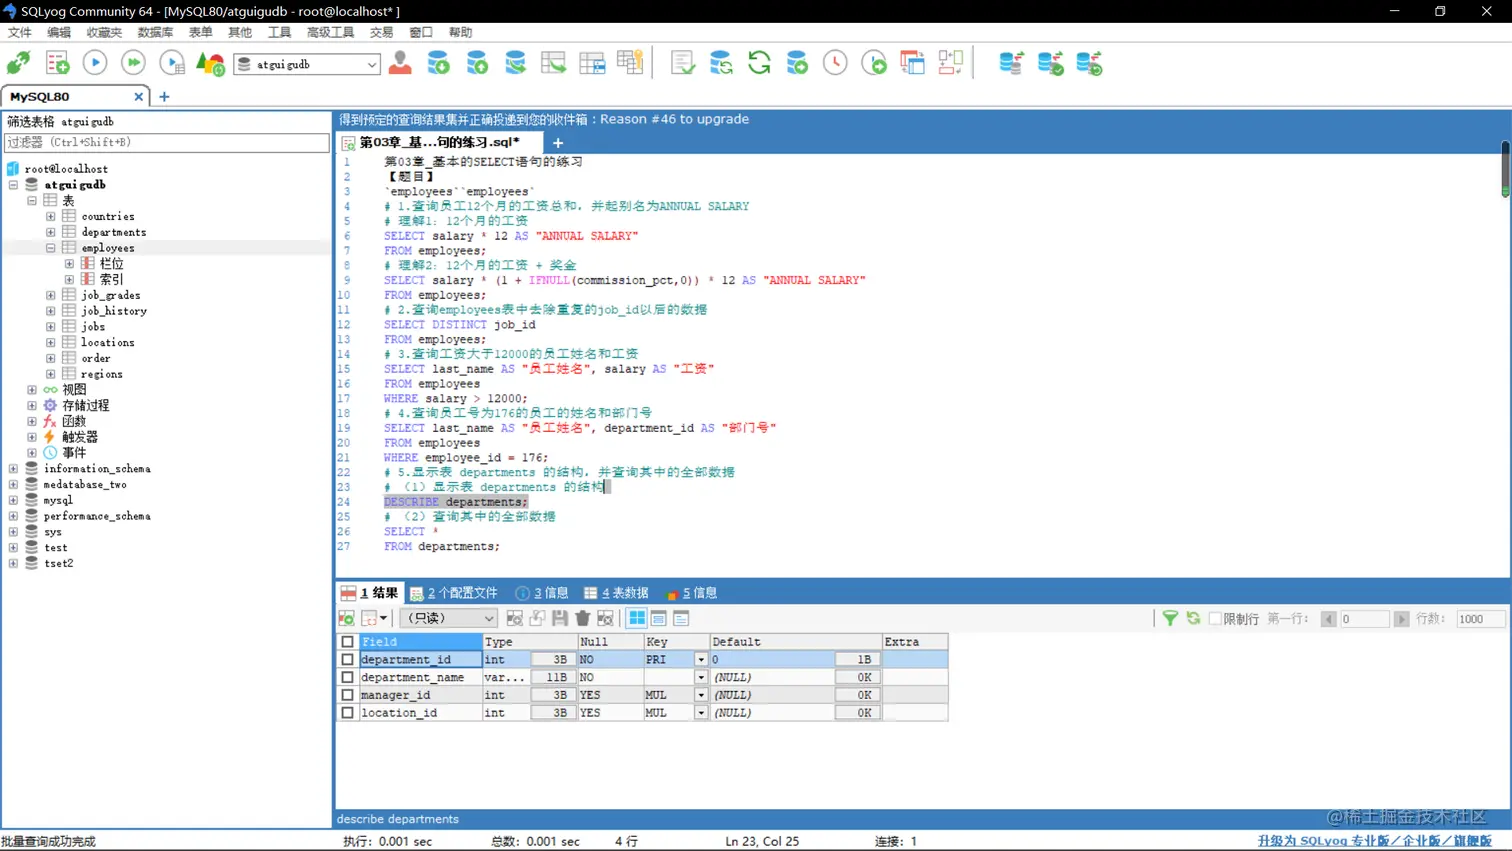Add a new connection tab with plus
1512x851 pixels.
tap(164, 97)
